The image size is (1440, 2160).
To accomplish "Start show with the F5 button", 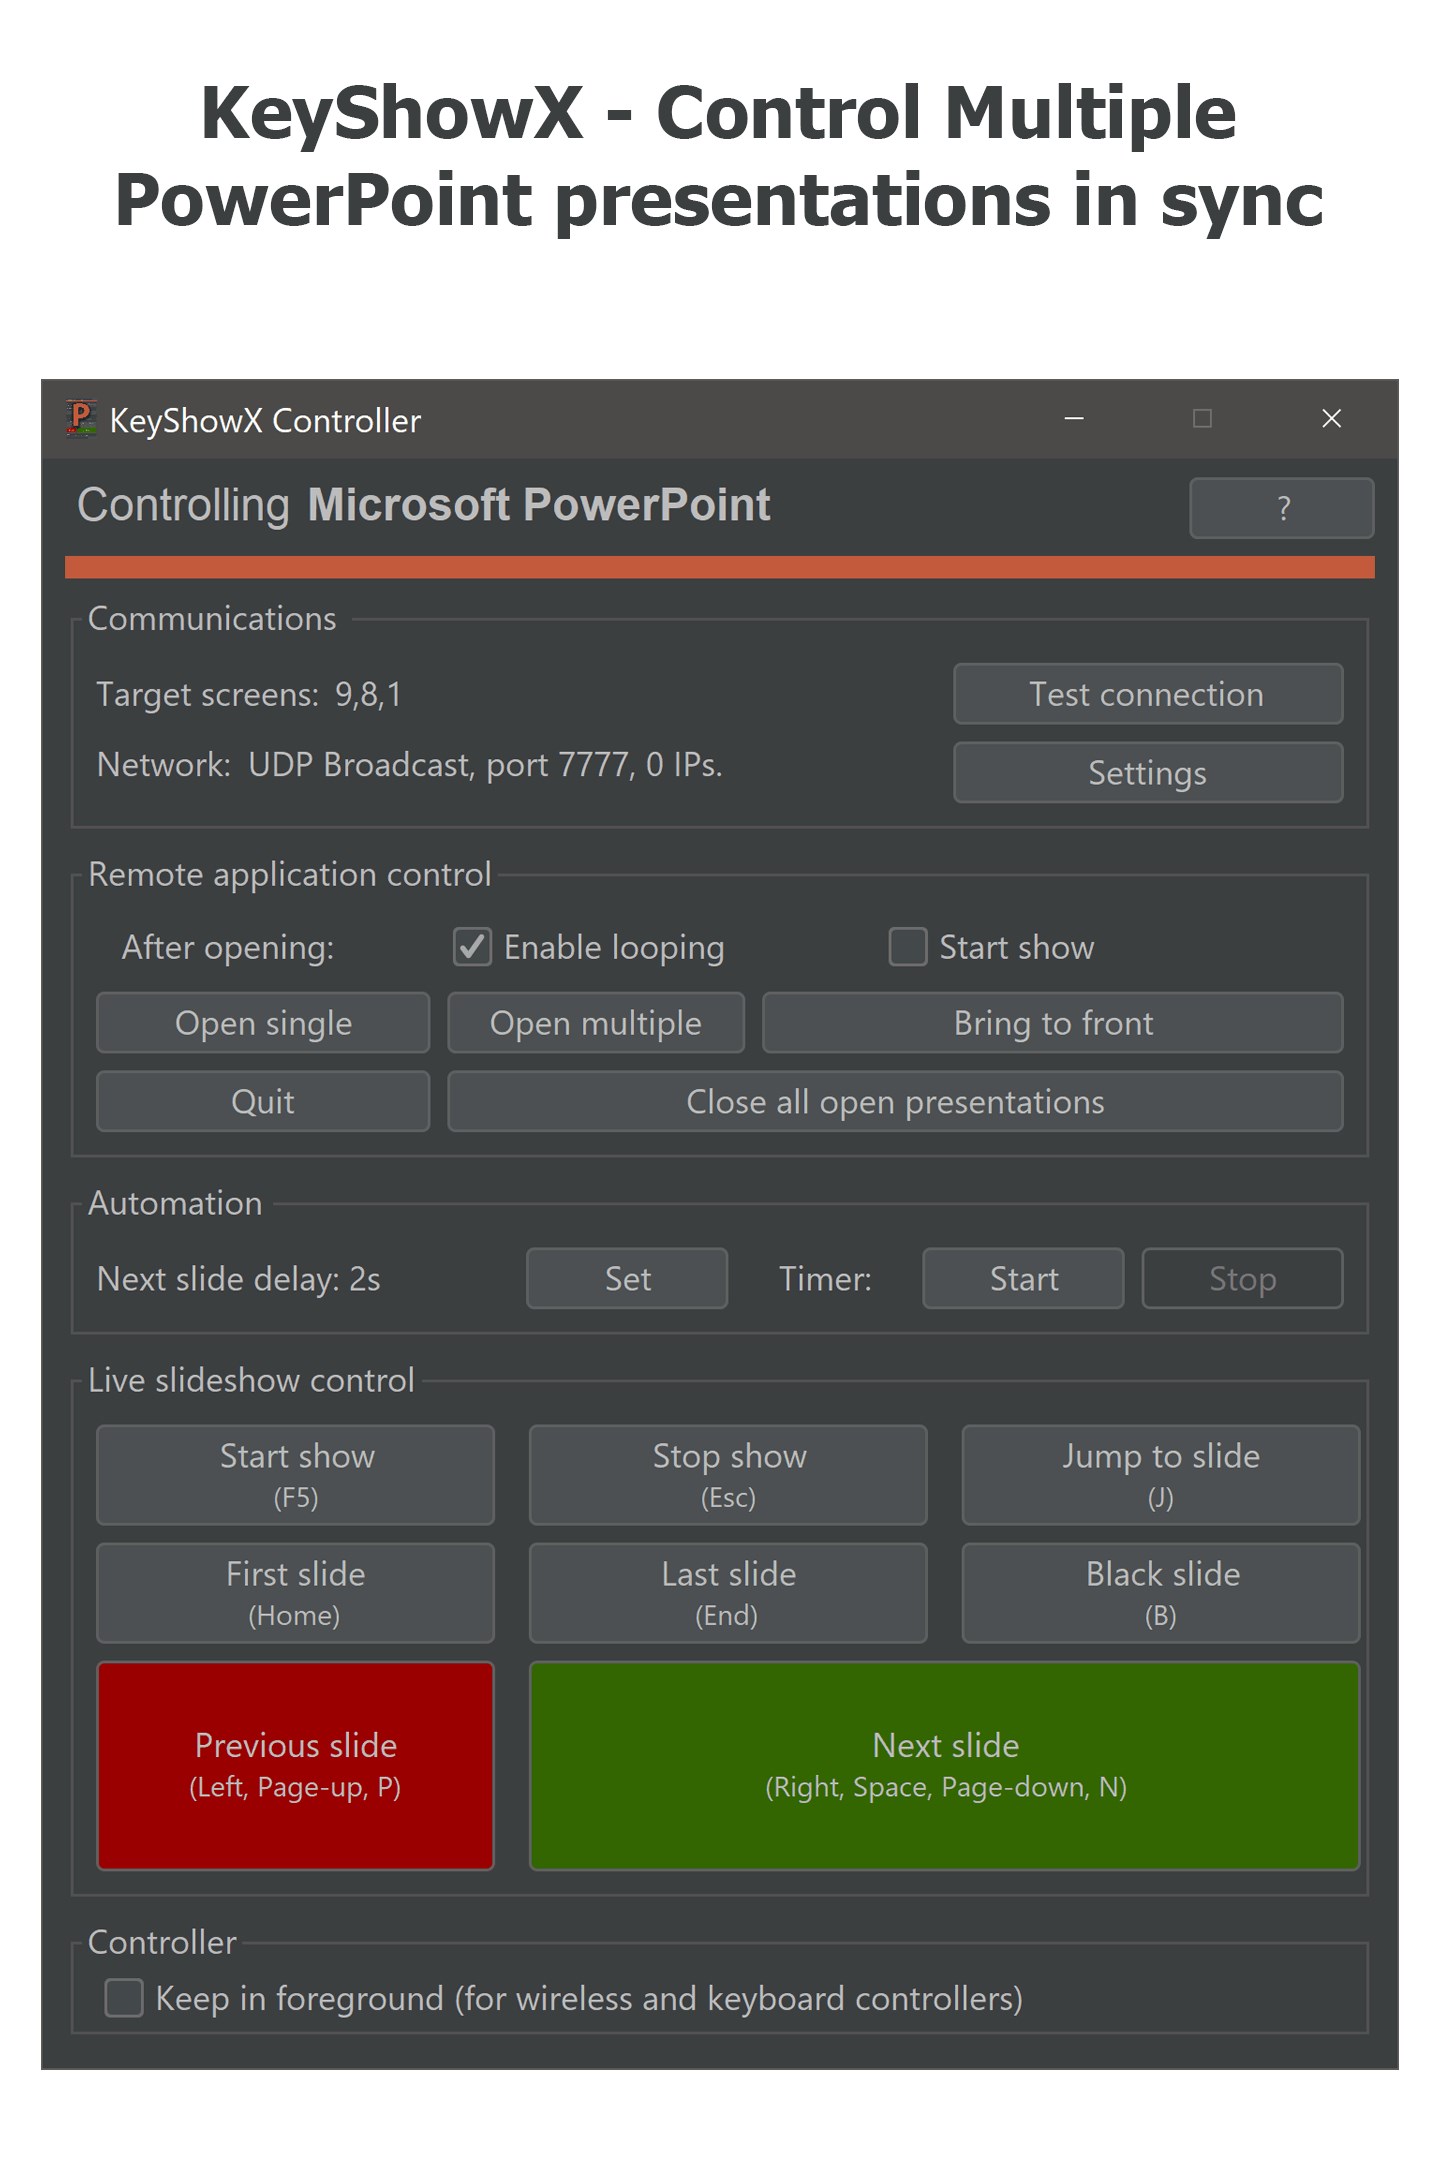I will 296,1475.
